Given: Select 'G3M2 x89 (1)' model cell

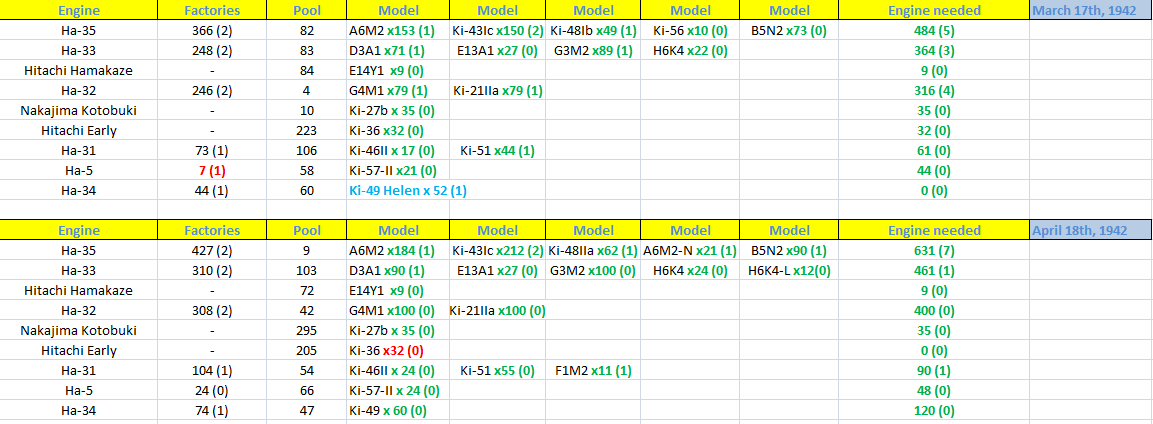Looking at the screenshot, I should (x=593, y=51).
